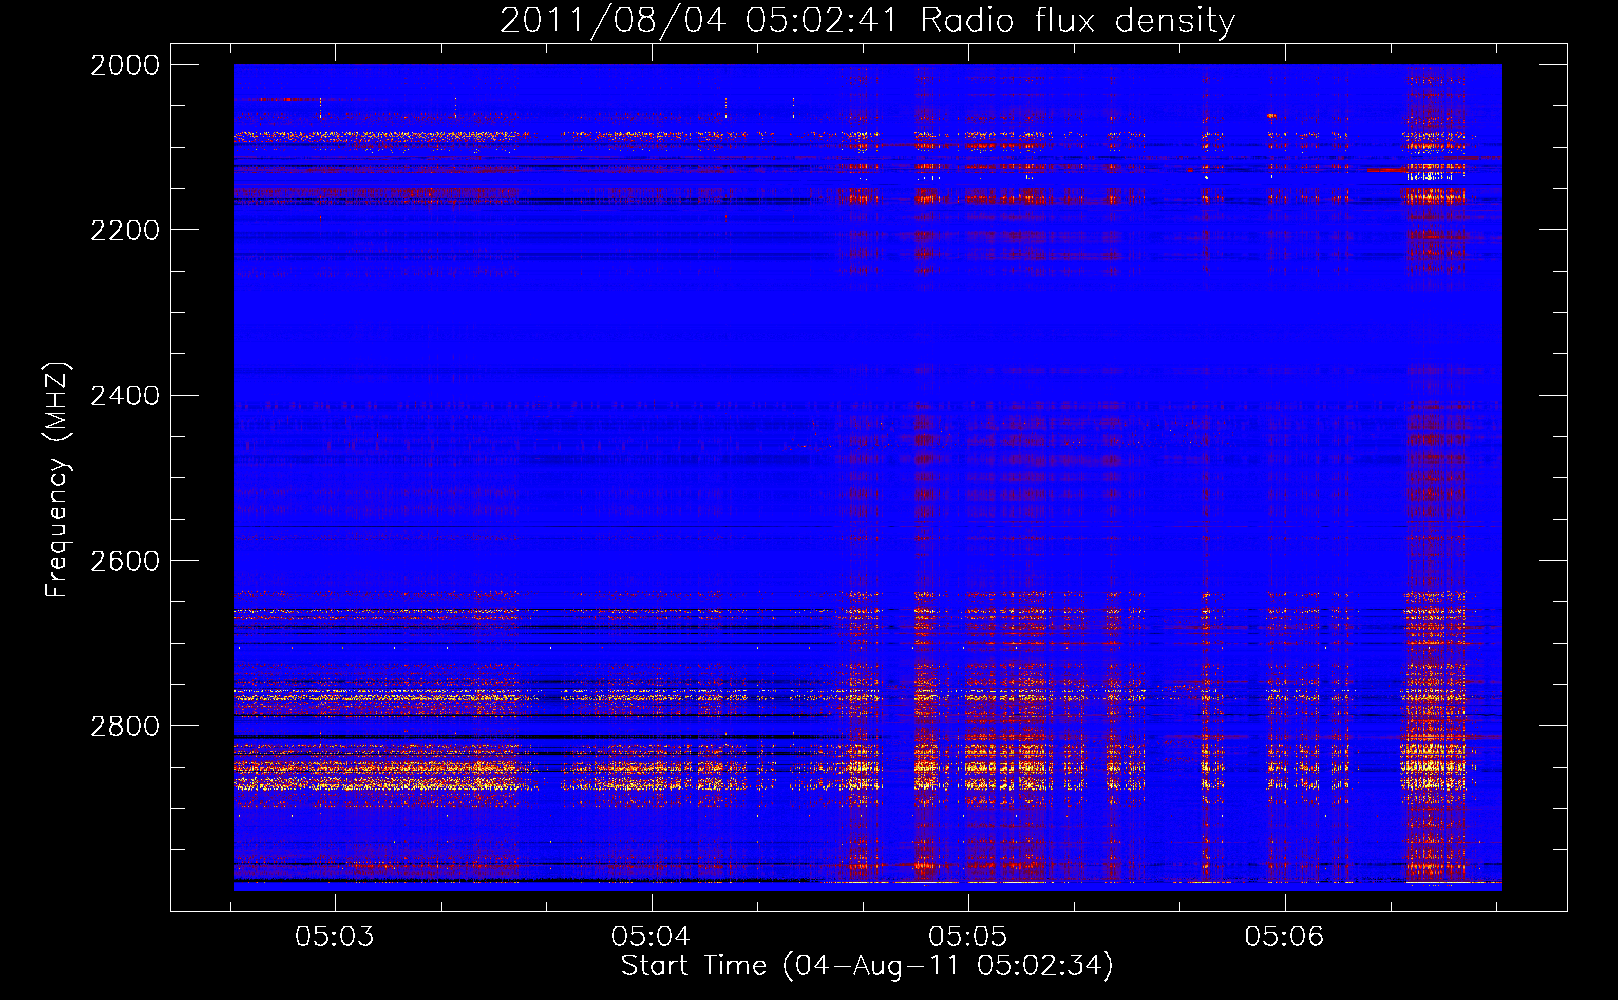Screen dimensions: 1618x1000
Task: Click the 2600 frequency tick label
Action: click(125, 561)
